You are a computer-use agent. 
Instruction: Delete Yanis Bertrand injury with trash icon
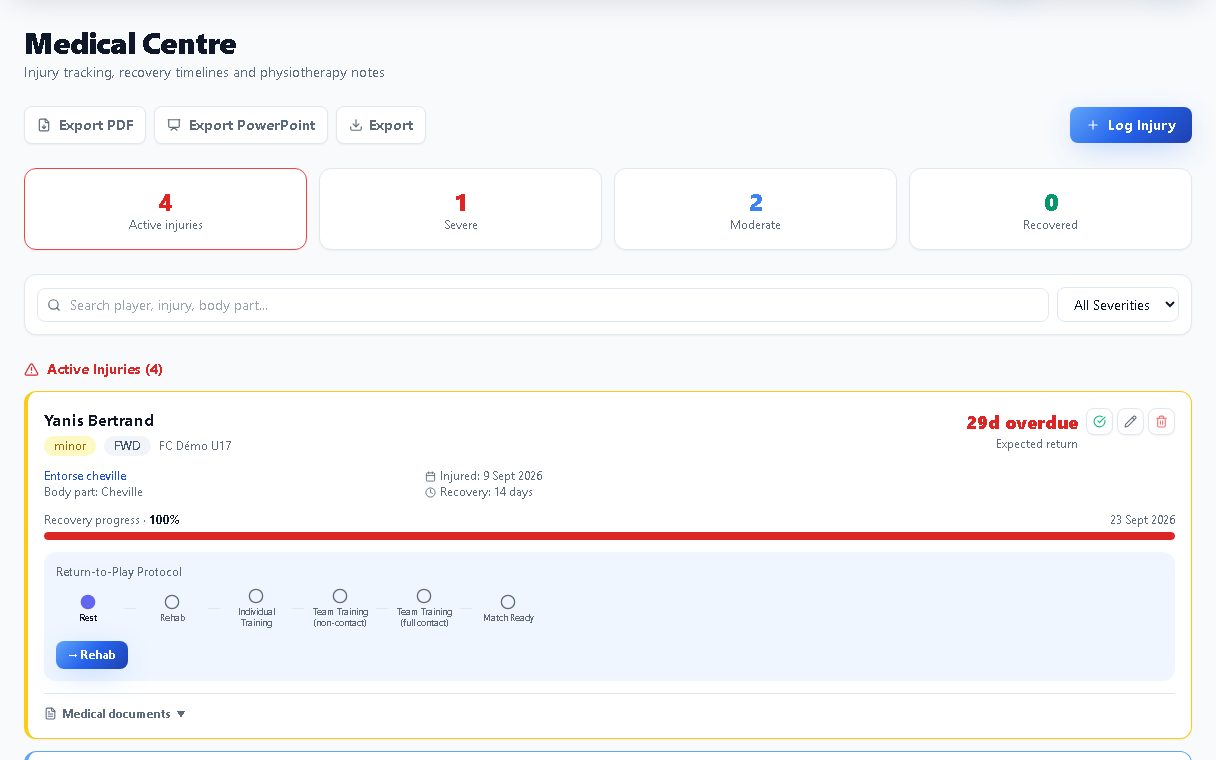tap(1161, 422)
